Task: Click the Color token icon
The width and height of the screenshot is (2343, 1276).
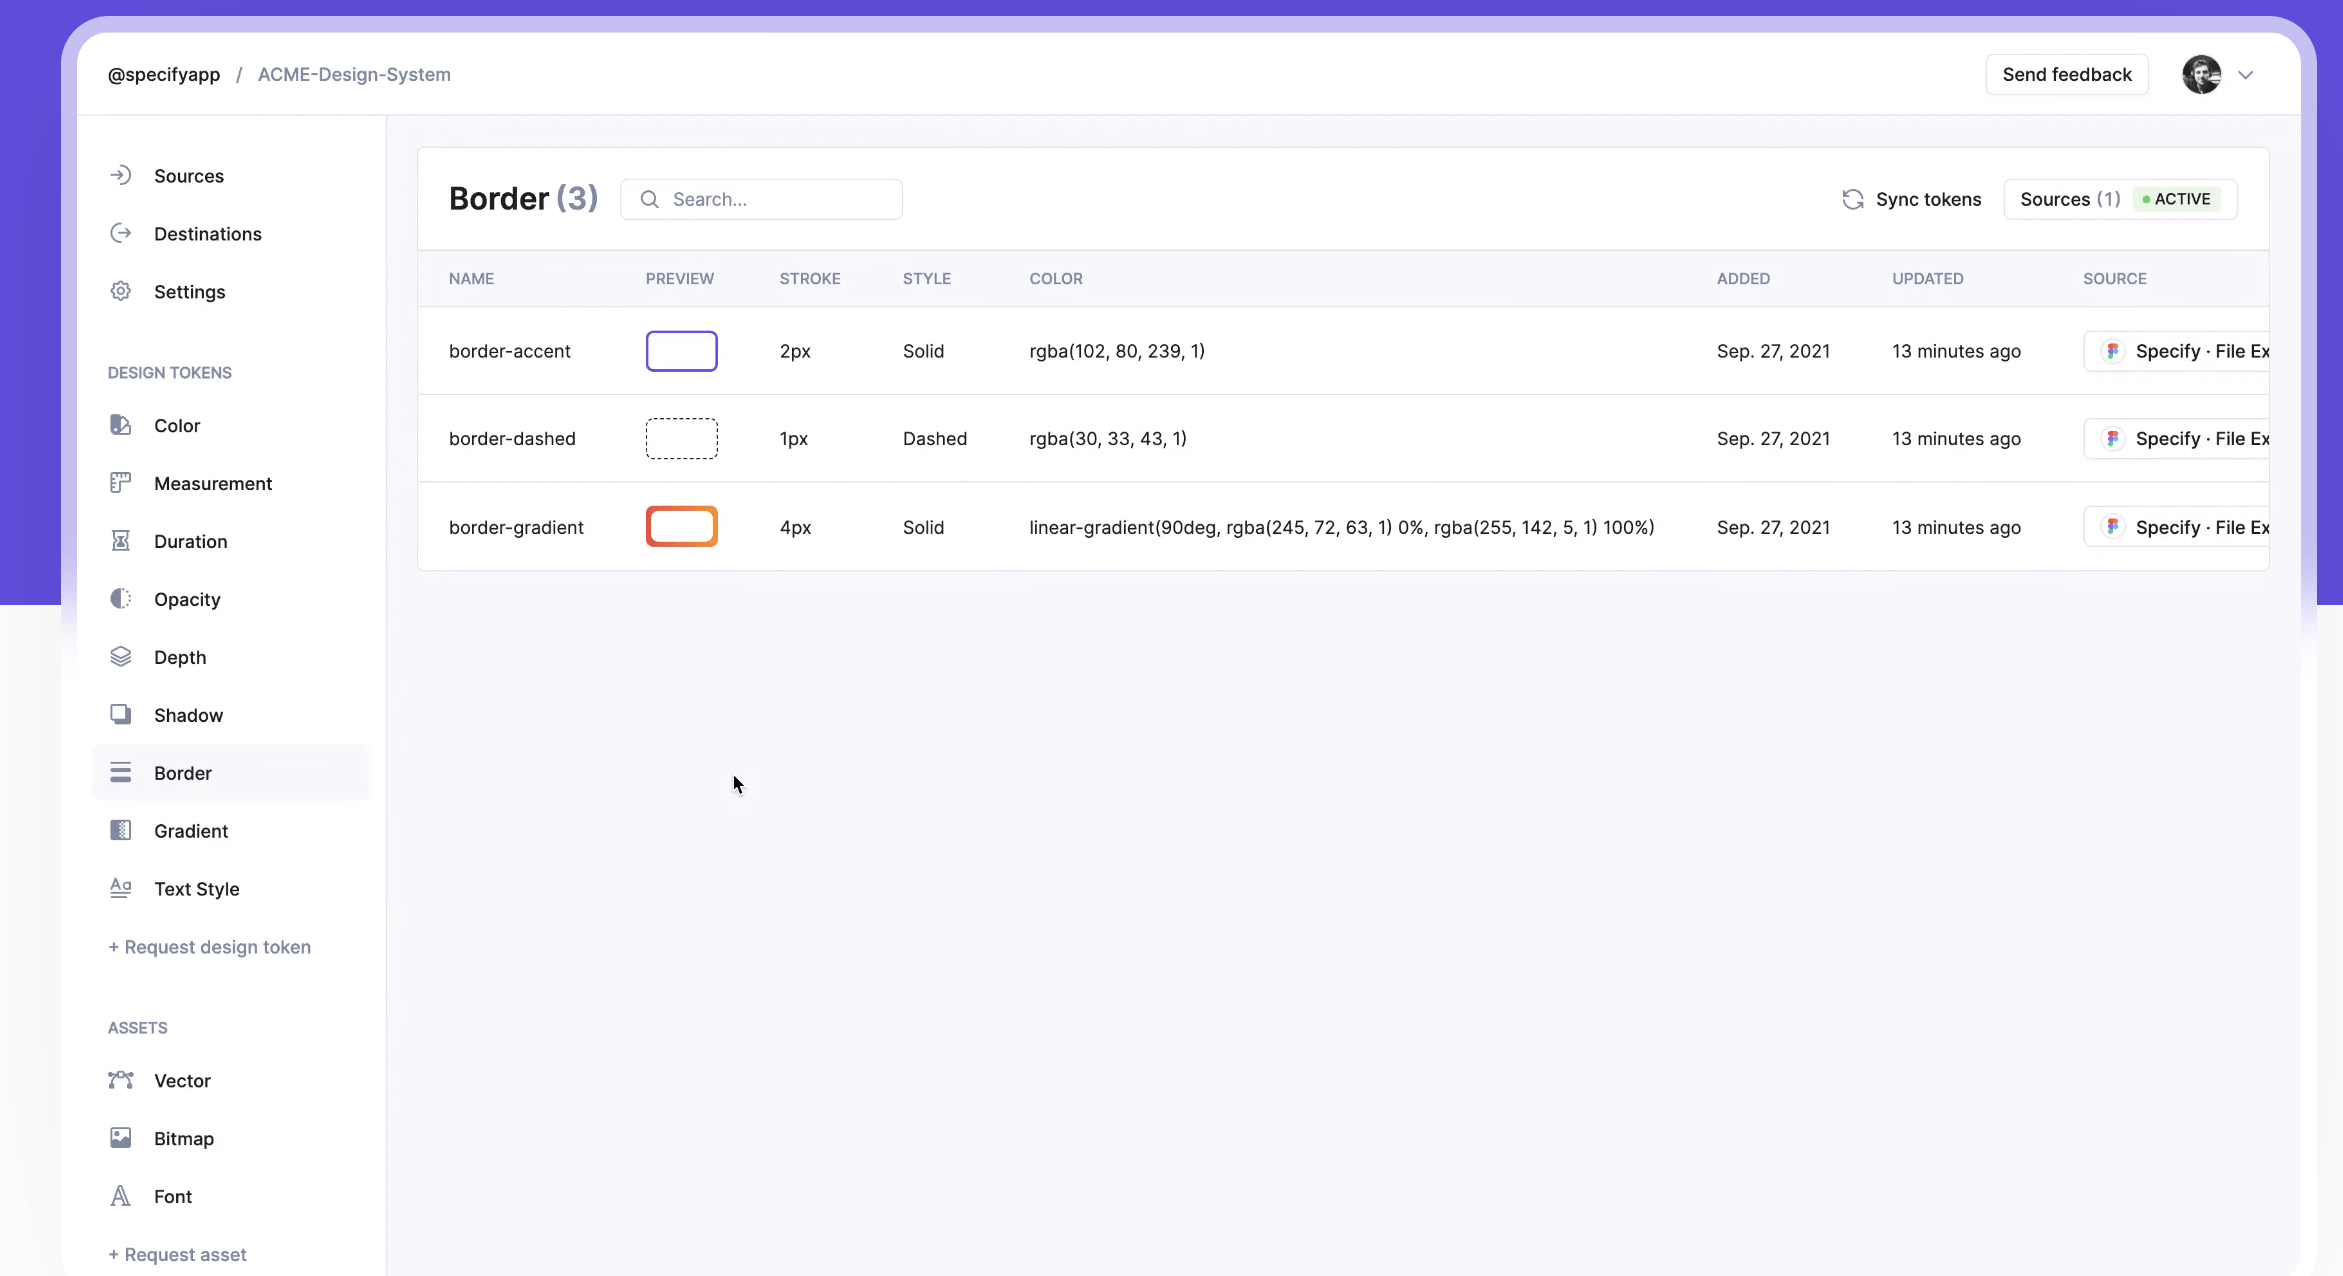Action: (x=120, y=425)
